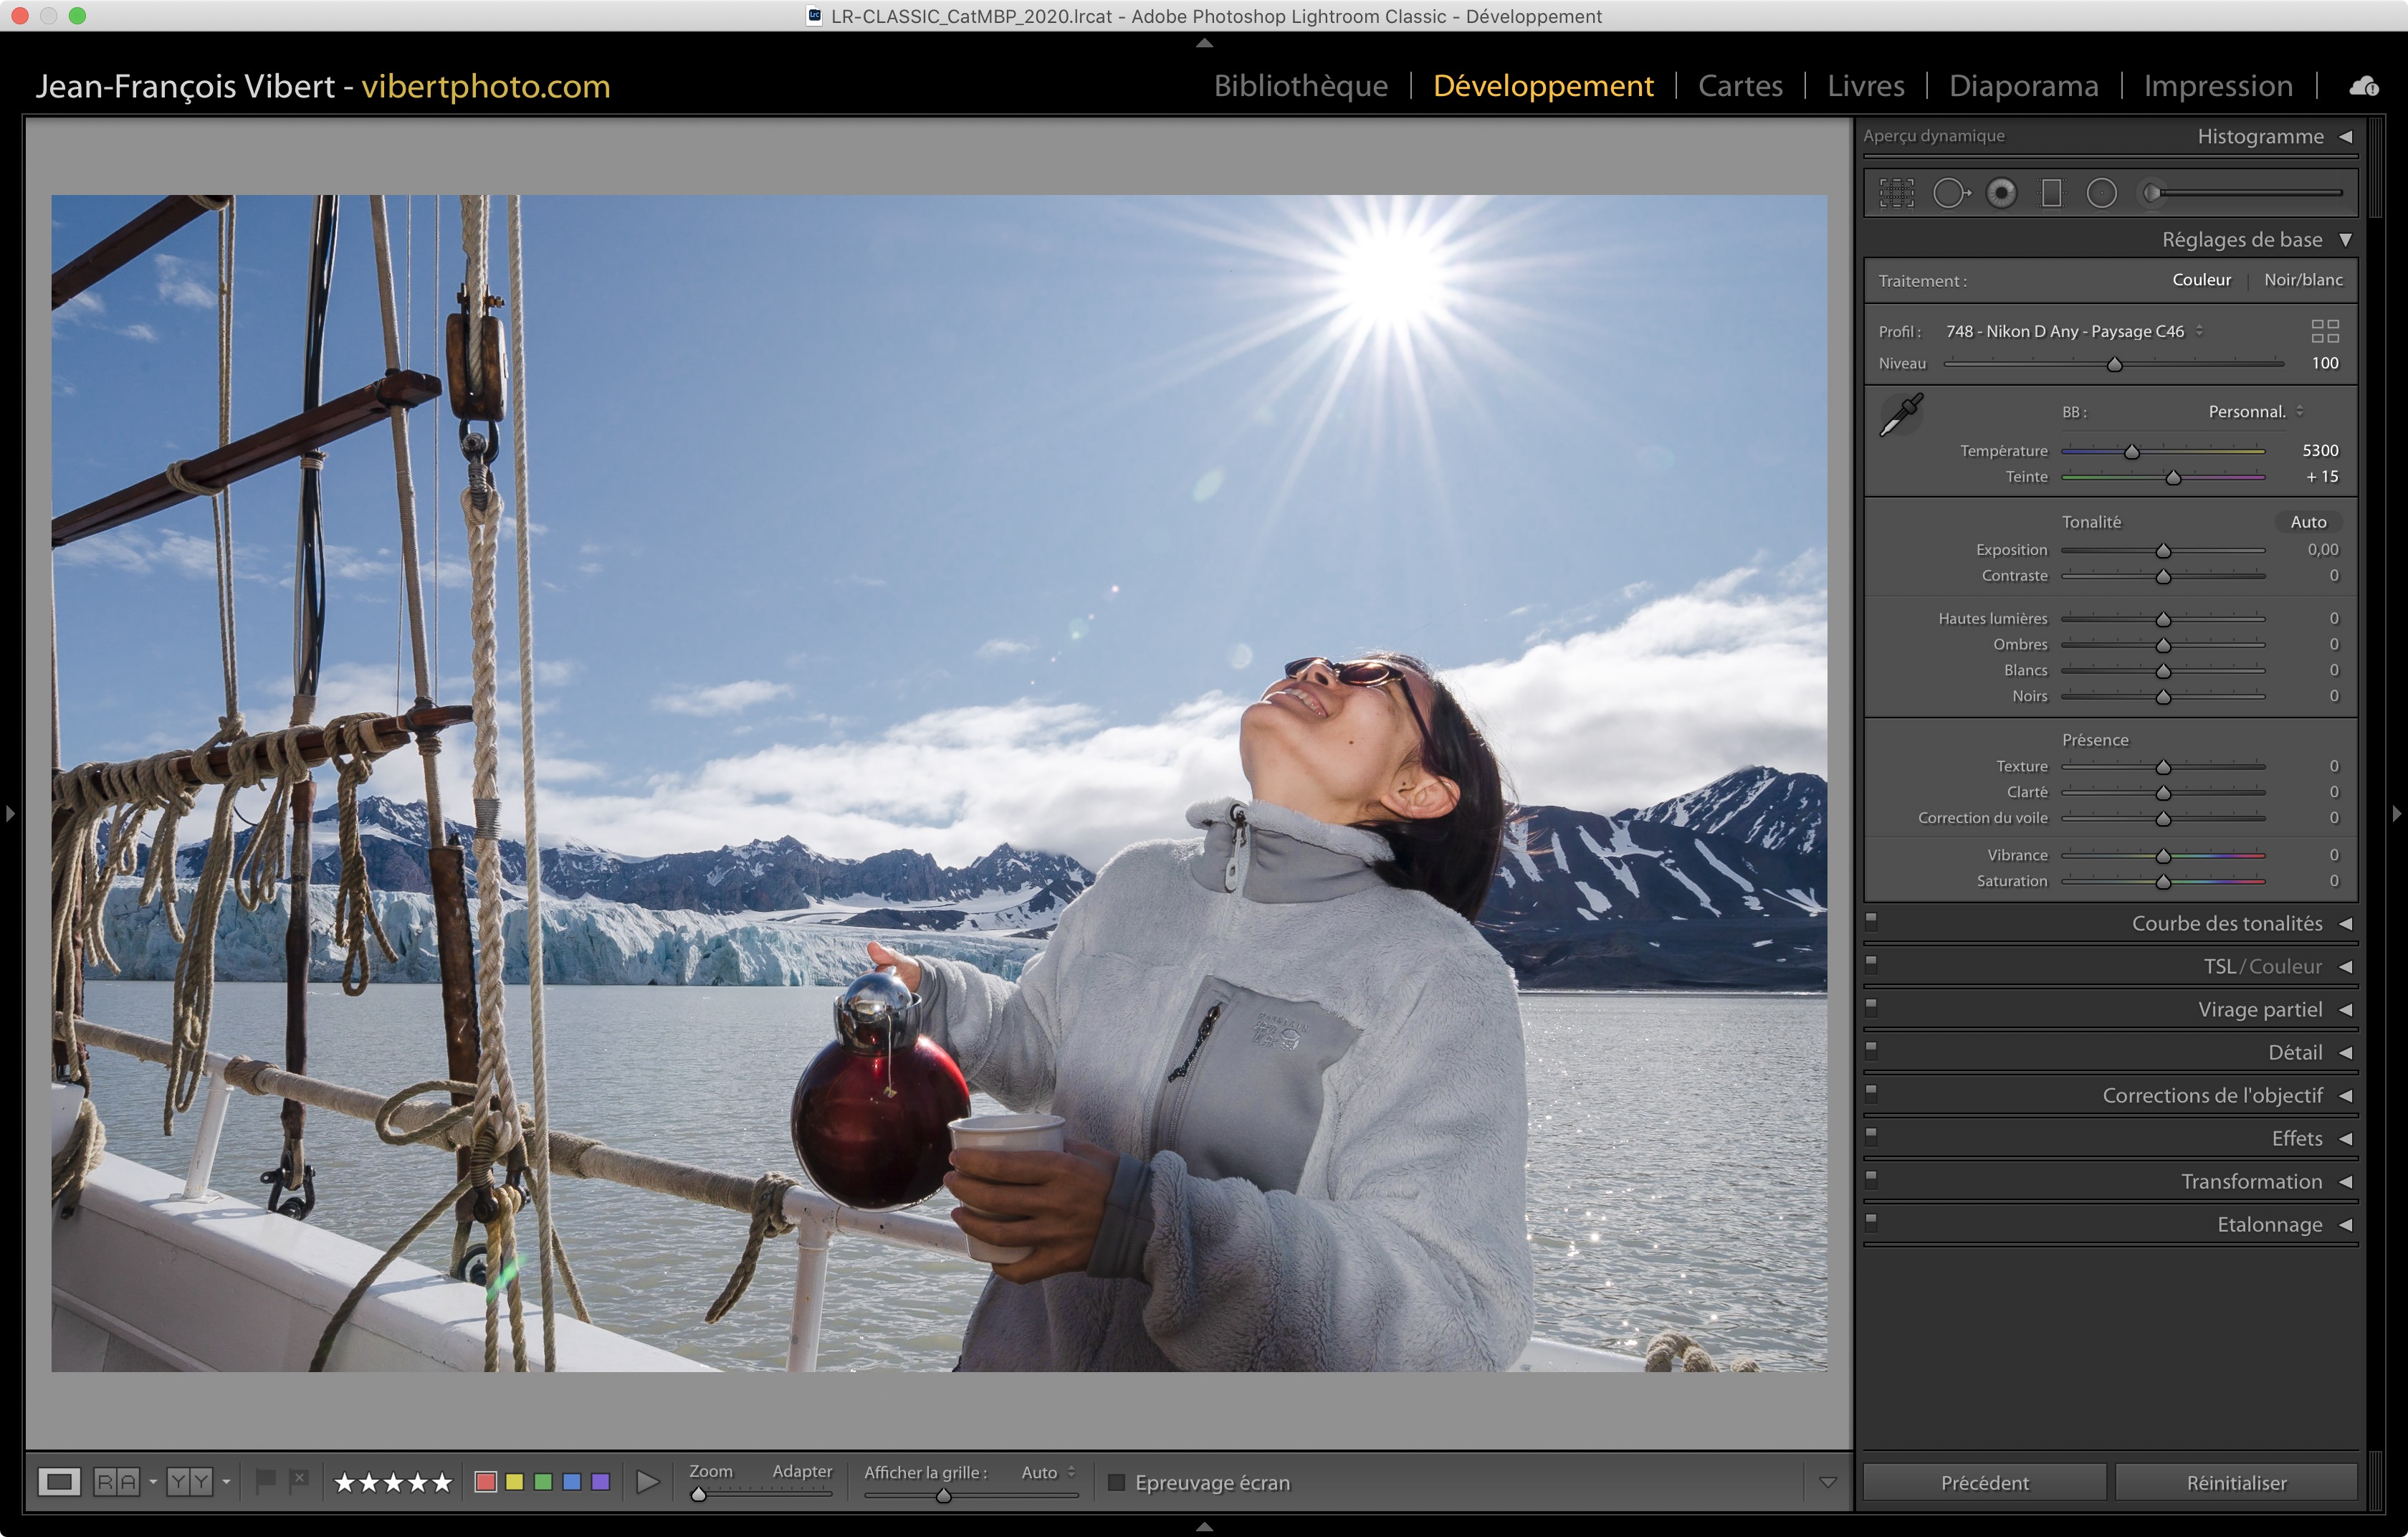
Task: Switch to the Bibliothèque module
Action: [1300, 86]
